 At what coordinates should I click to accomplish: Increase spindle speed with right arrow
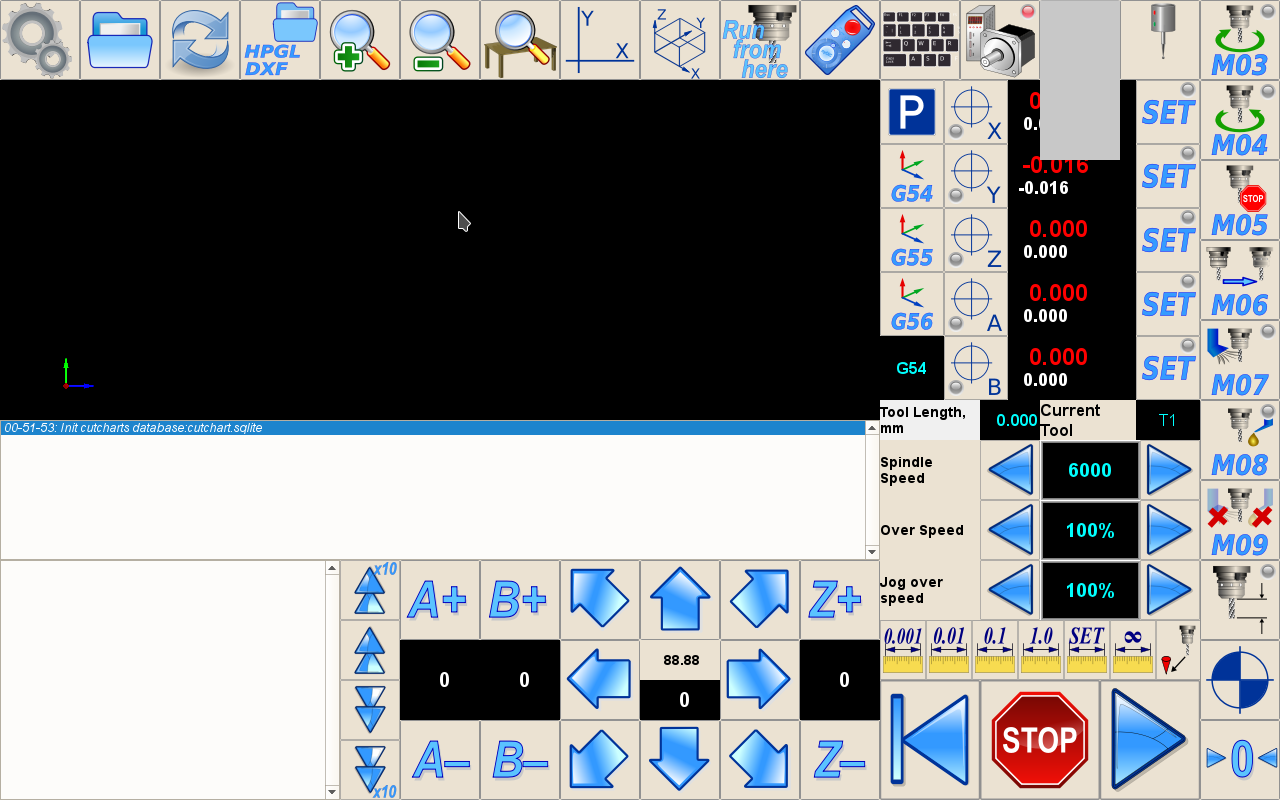click(1169, 470)
